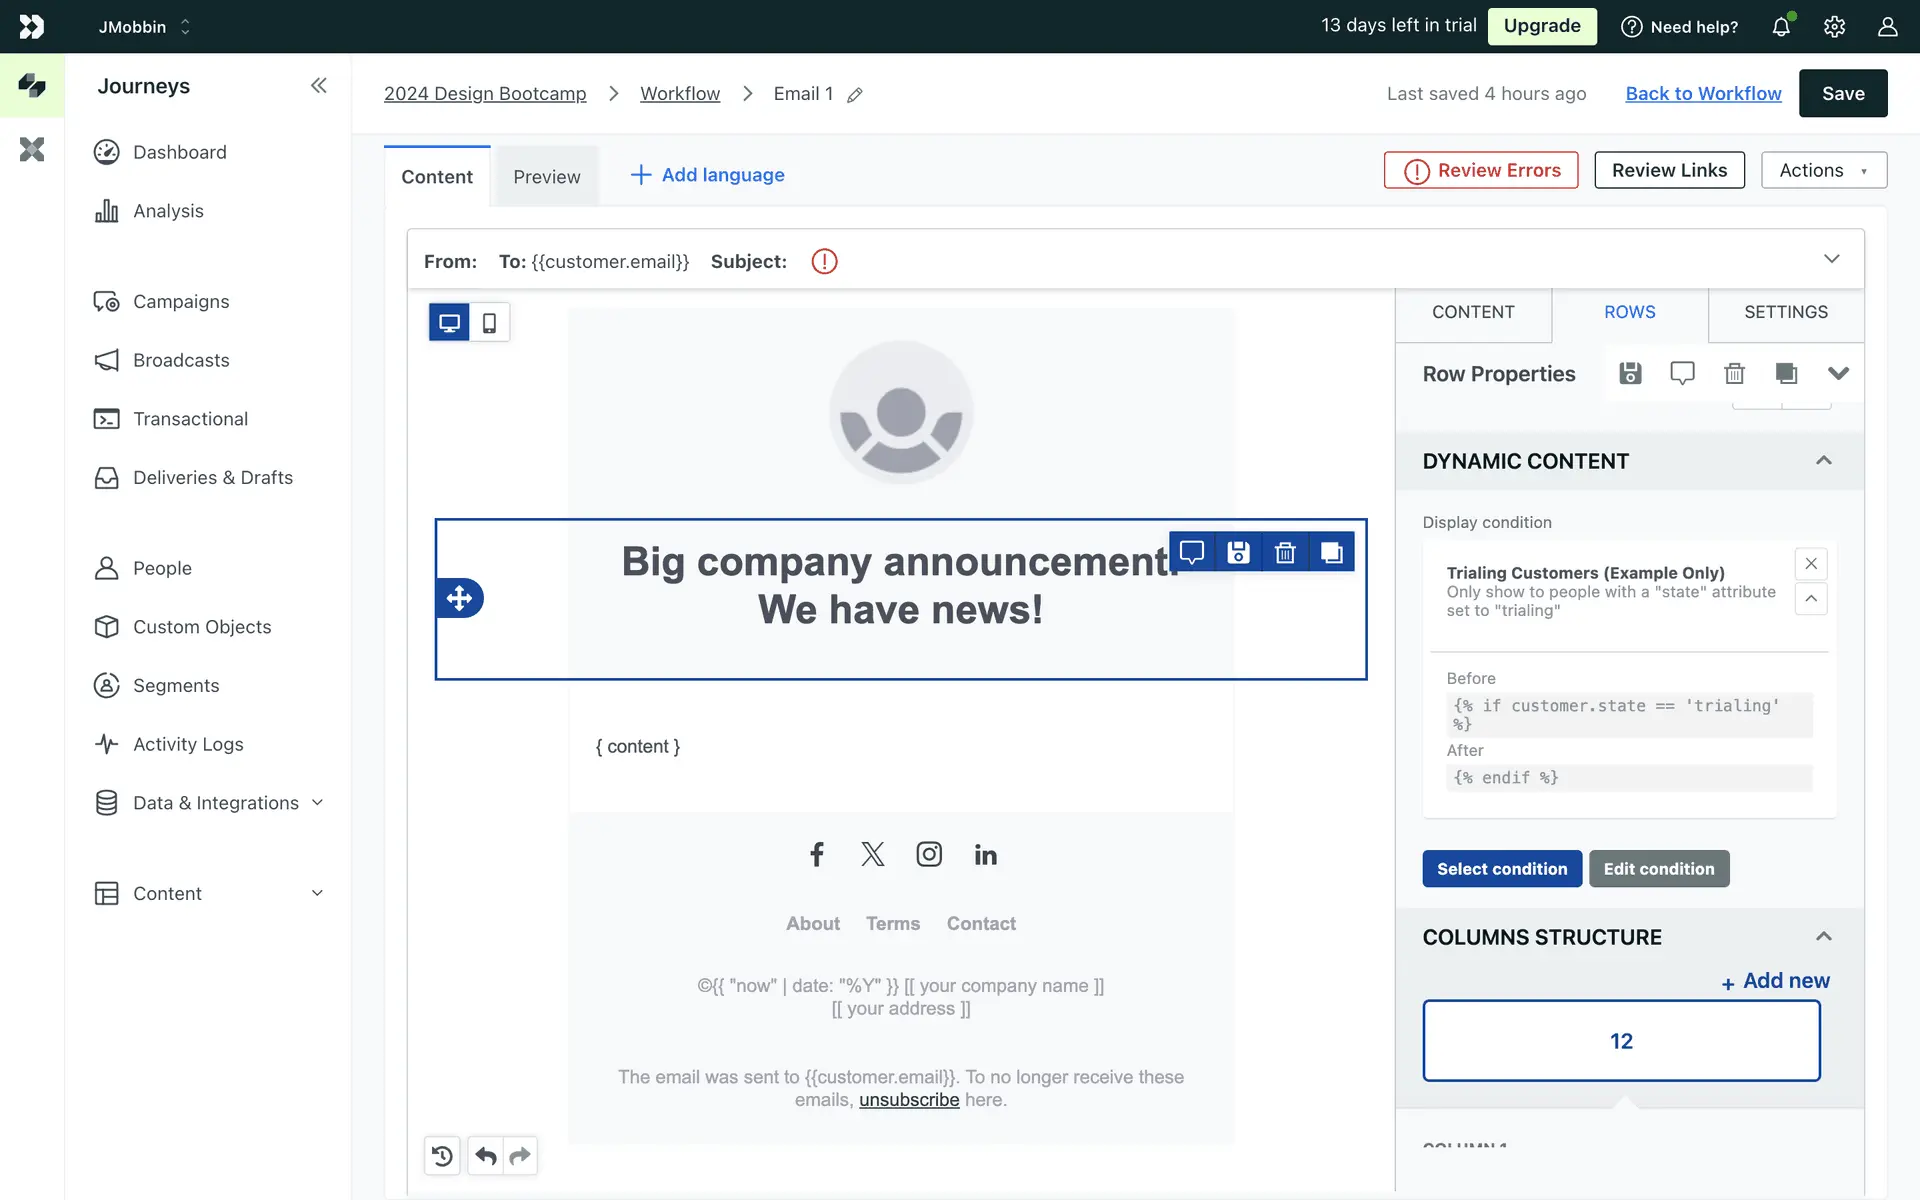Click the edit pencil next to Email 1
The image size is (1920, 1200).
(x=855, y=95)
